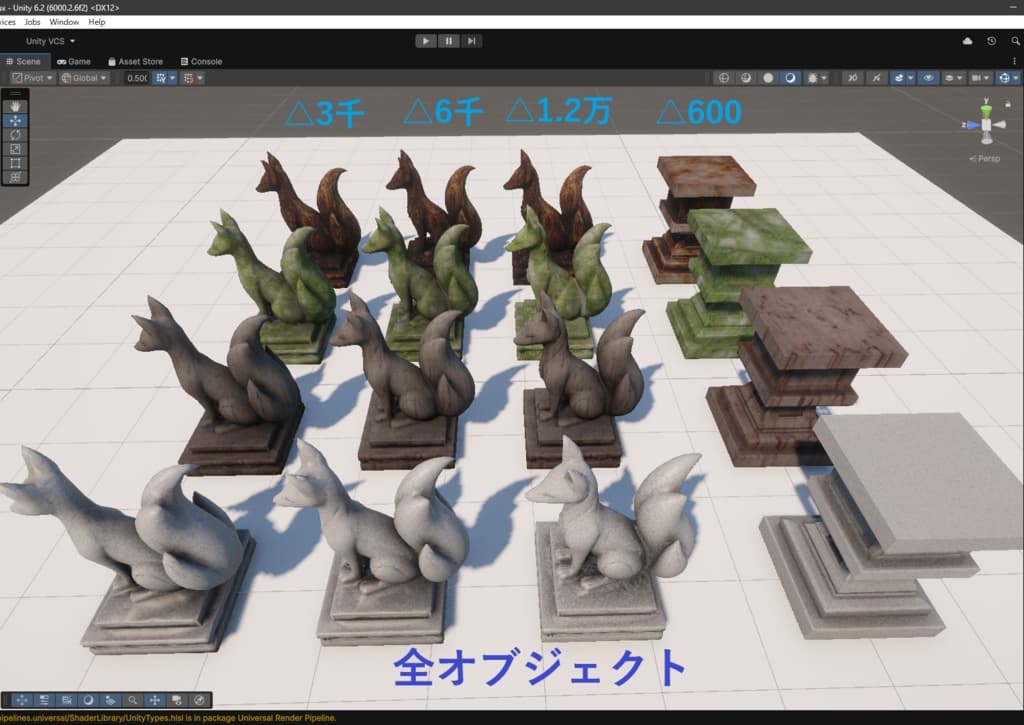Click the grid snap value field
Viewport: 1024px width, 725px height.
click(x=136, y=78)
